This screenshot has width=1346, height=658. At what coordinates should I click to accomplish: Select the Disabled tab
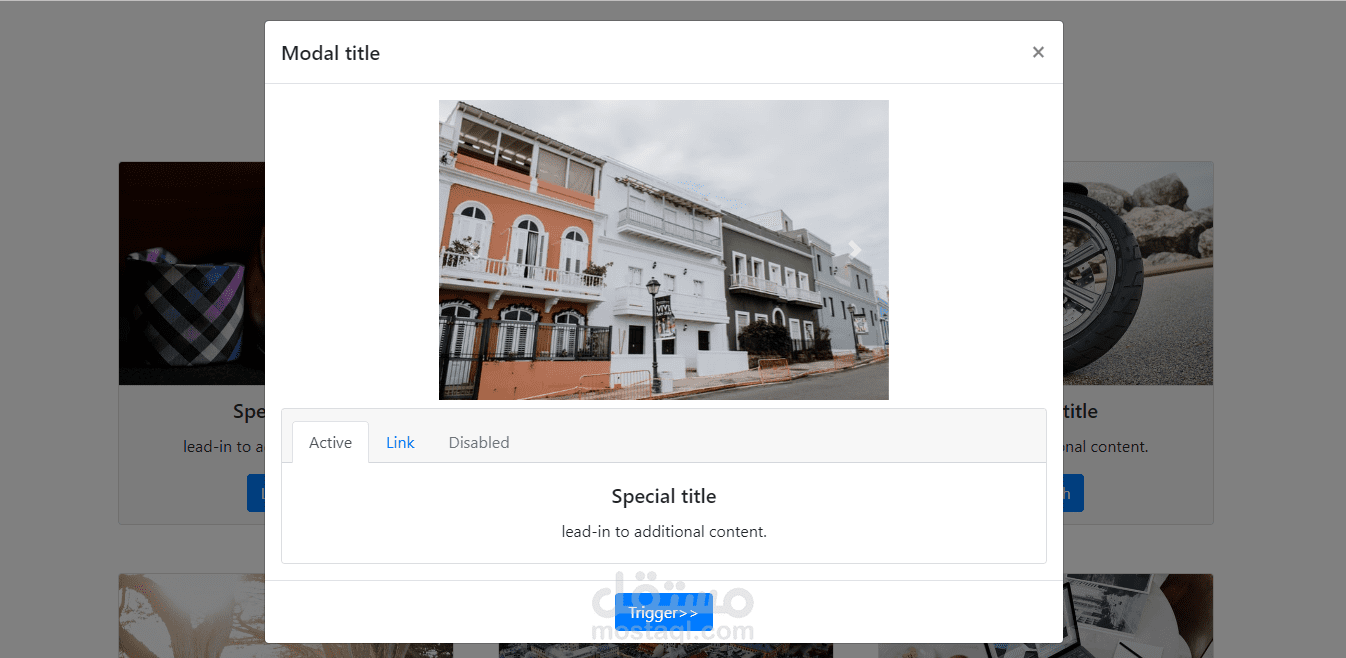pos(479,442)
